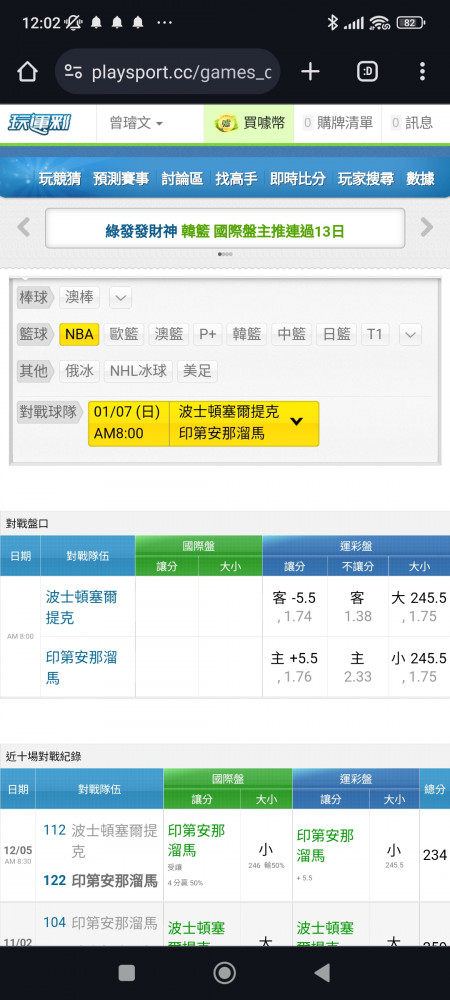
Task: Open the 曾璿文 user dropdown
Action: coord(136,123)
